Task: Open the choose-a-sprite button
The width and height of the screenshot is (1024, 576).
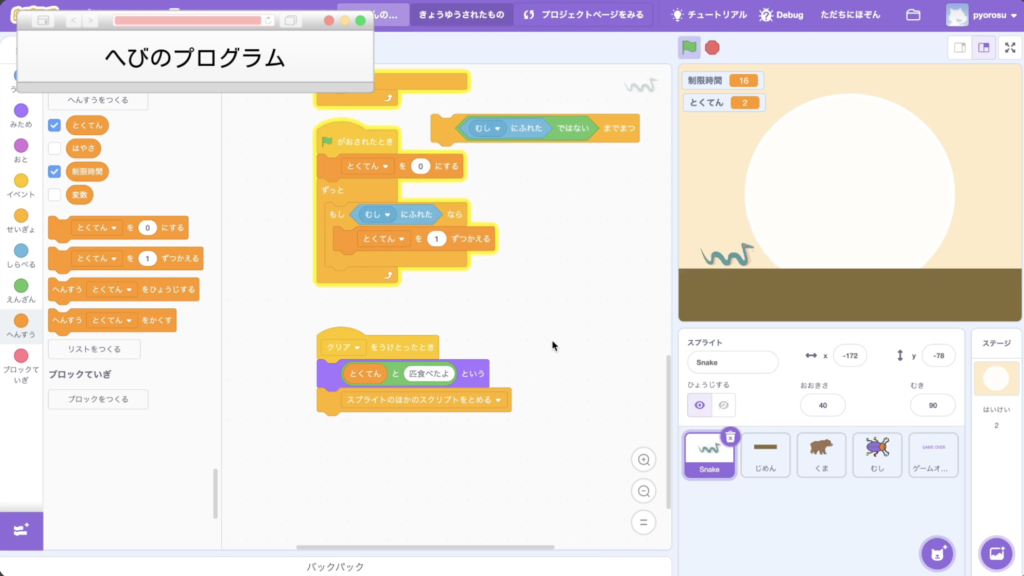Action: (x=937, y=552)
